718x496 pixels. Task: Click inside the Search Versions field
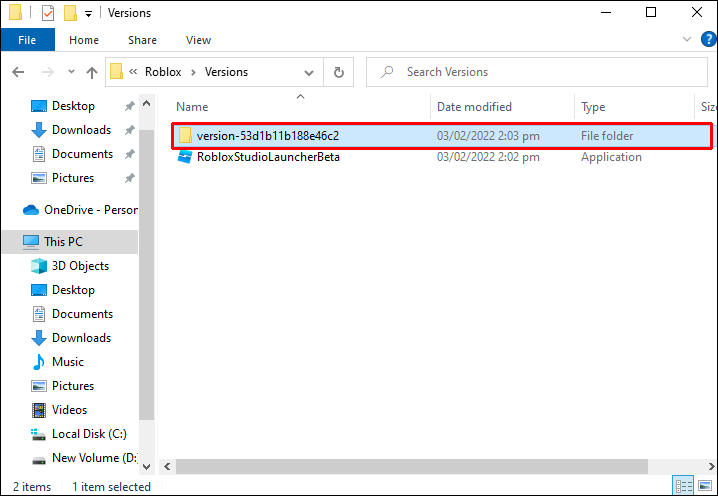[537, 72]
